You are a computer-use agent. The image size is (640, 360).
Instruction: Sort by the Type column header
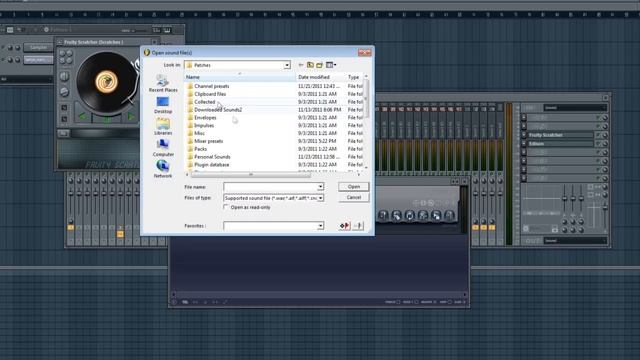(354, 77)
